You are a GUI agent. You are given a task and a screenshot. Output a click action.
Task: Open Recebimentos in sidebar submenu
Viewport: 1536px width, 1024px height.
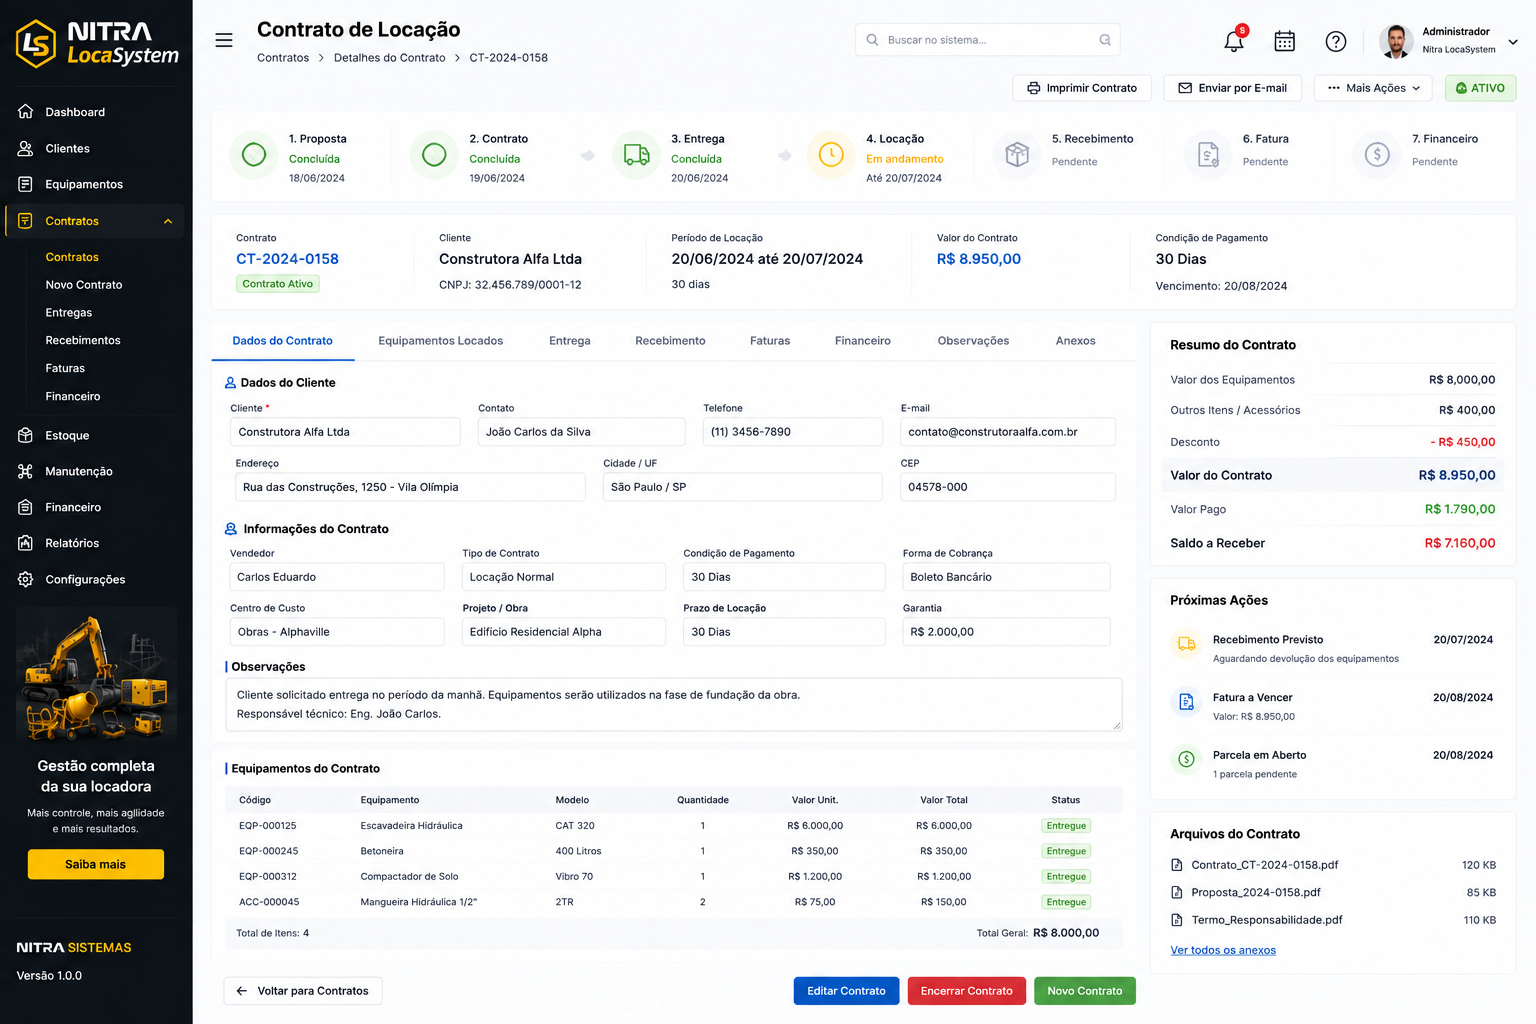tap(83, 341)
